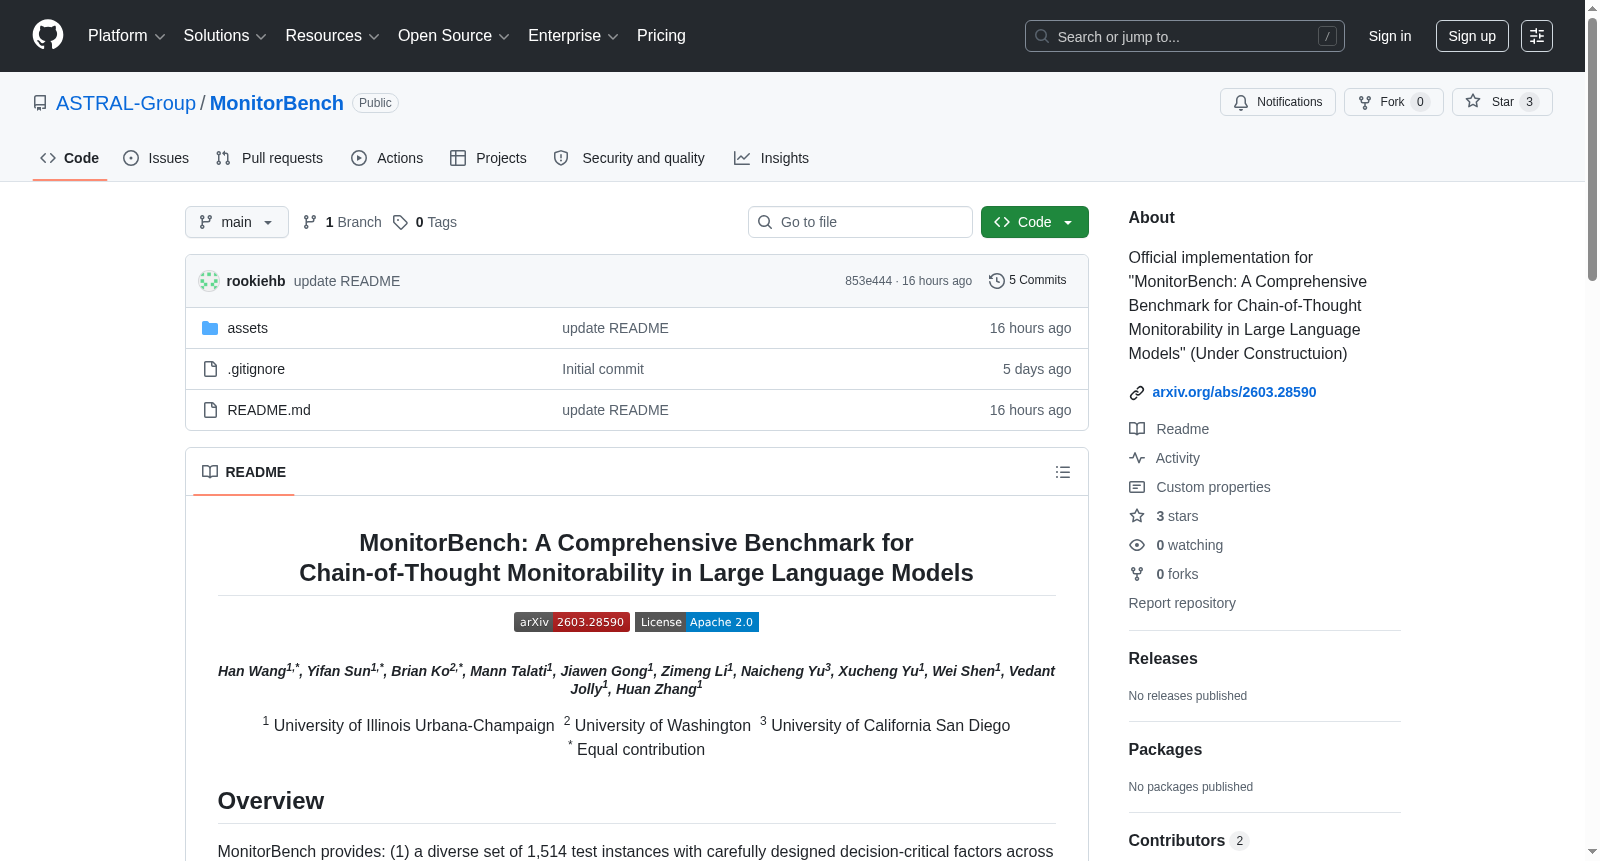Open the .gitignore file name
The image size is (1600, 861).
(256, 369)
